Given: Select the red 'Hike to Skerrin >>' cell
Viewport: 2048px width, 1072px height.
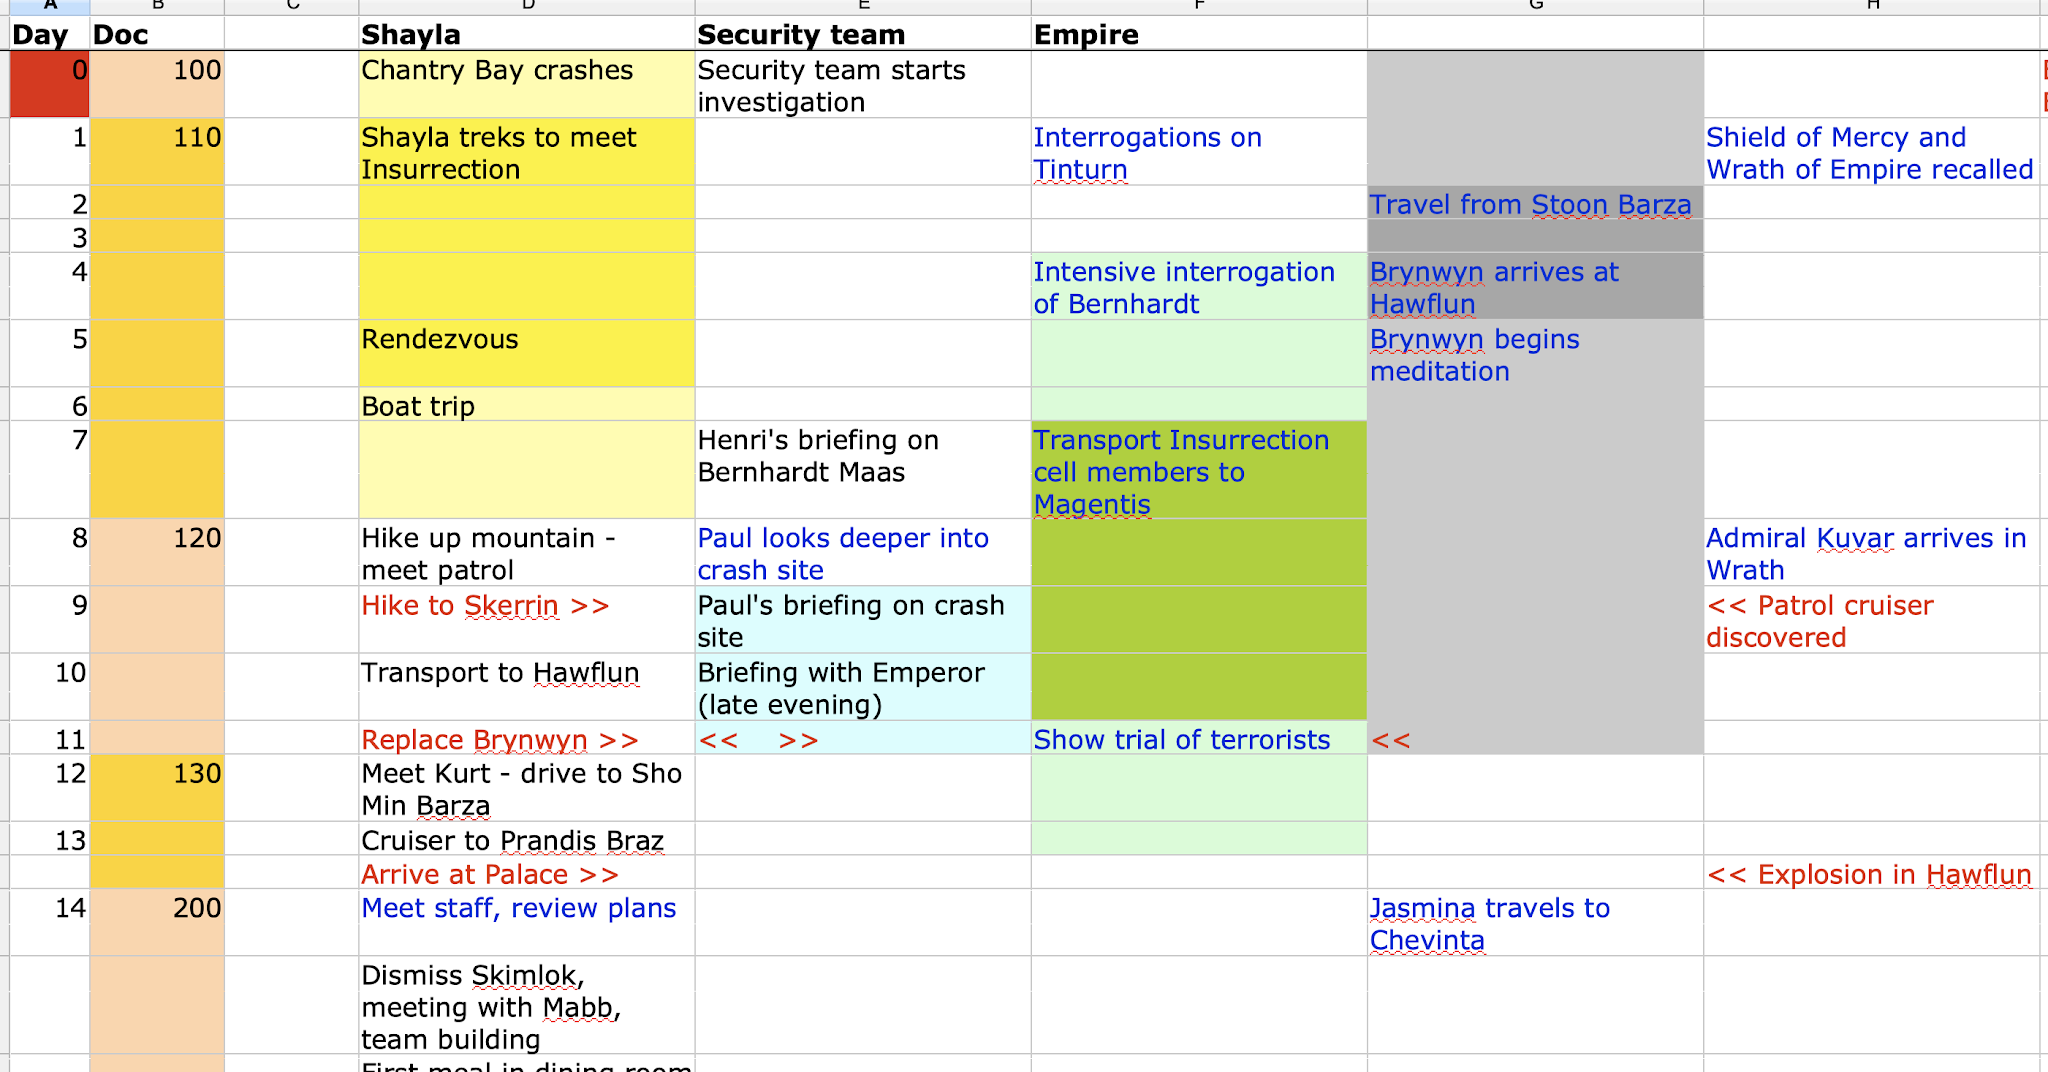Looking at the screenshot, I should (x=527, y=619).
